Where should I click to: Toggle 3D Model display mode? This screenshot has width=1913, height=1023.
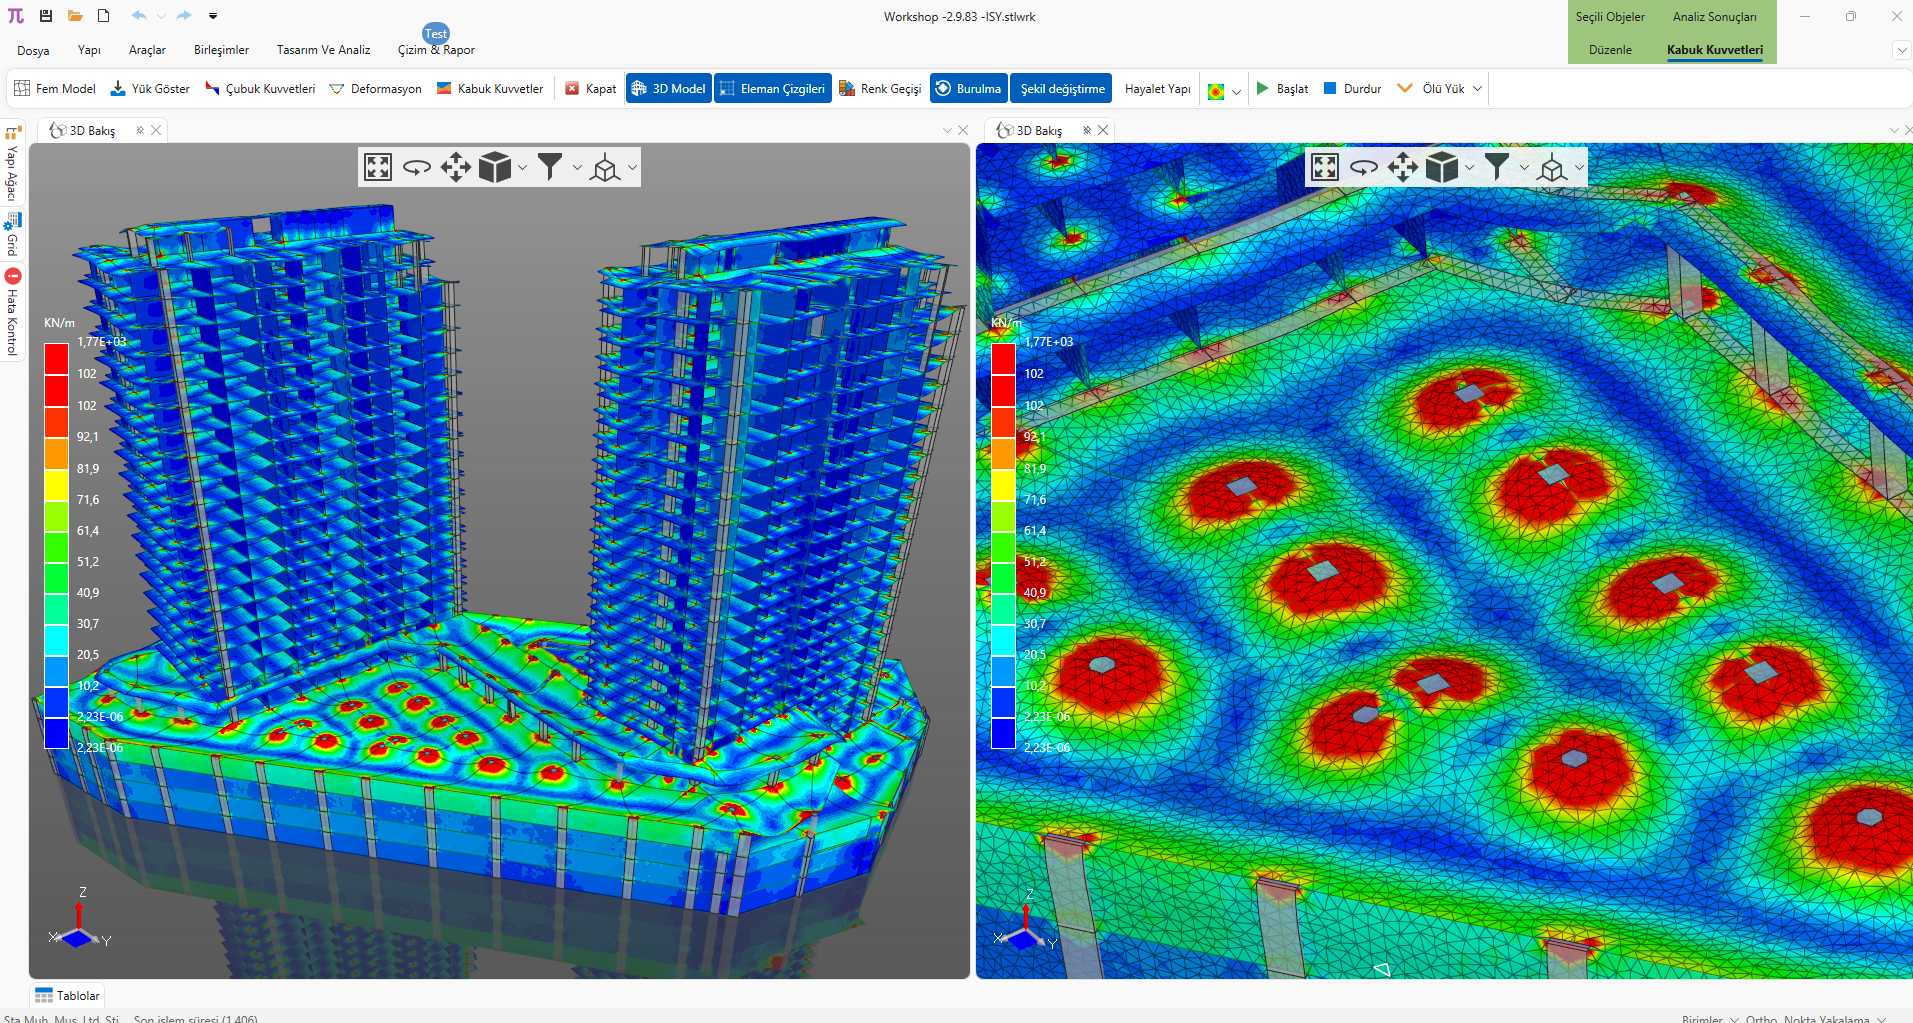tap(668, 89)
